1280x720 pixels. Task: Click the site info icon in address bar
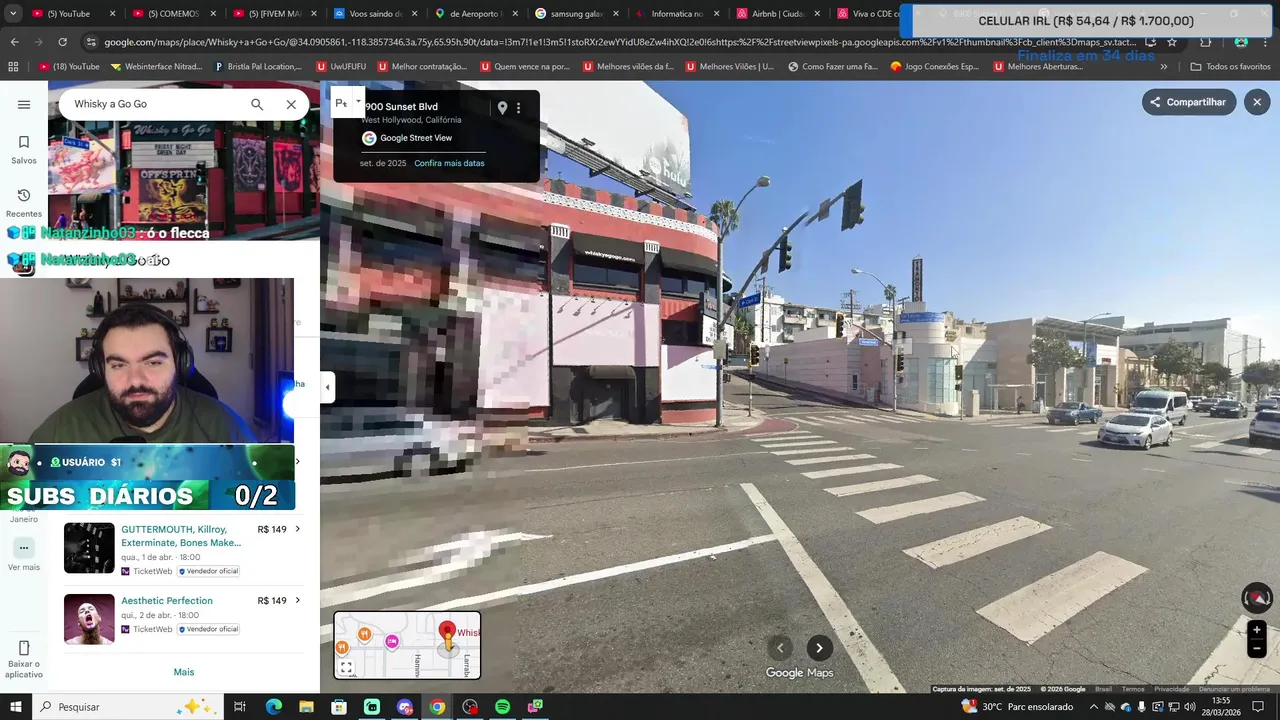click(x=91, y=42)
